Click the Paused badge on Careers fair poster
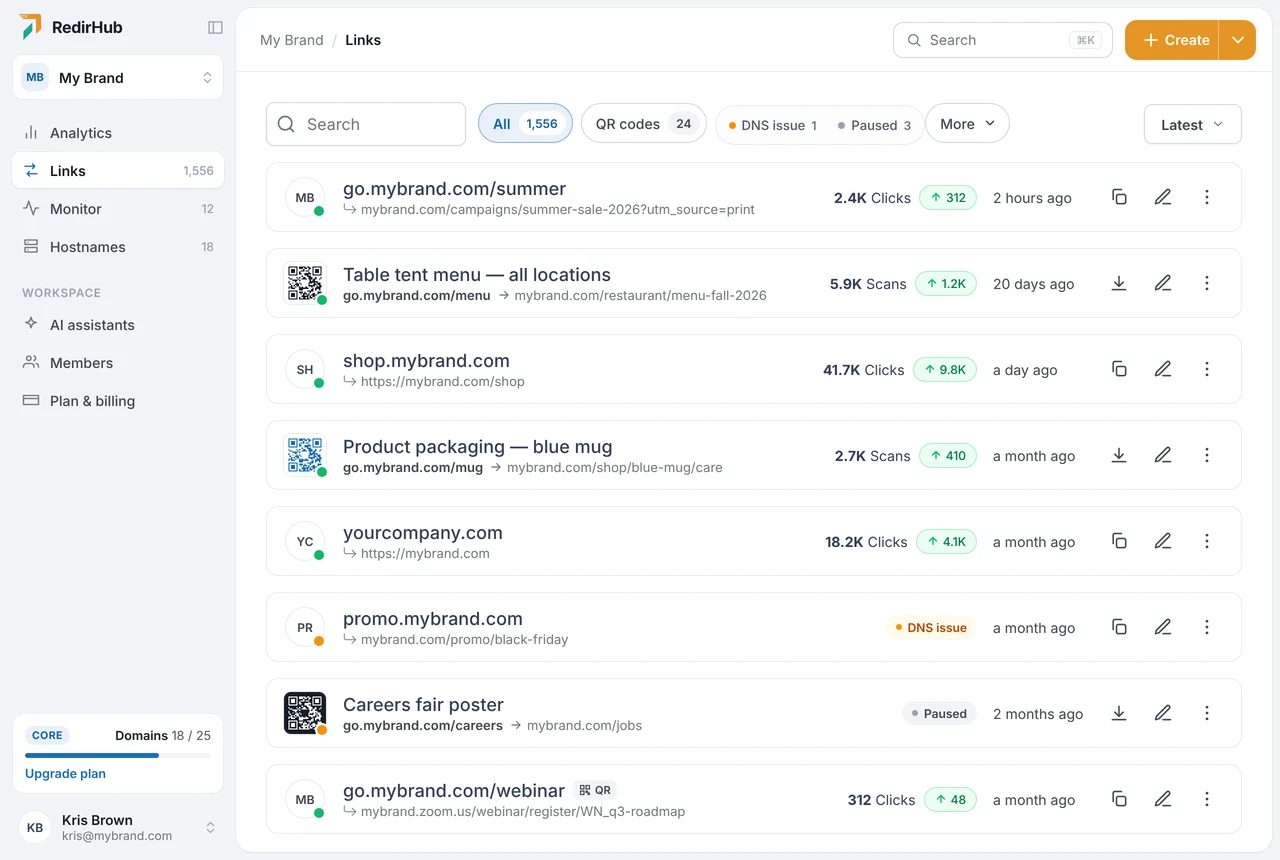 (938, 714)
